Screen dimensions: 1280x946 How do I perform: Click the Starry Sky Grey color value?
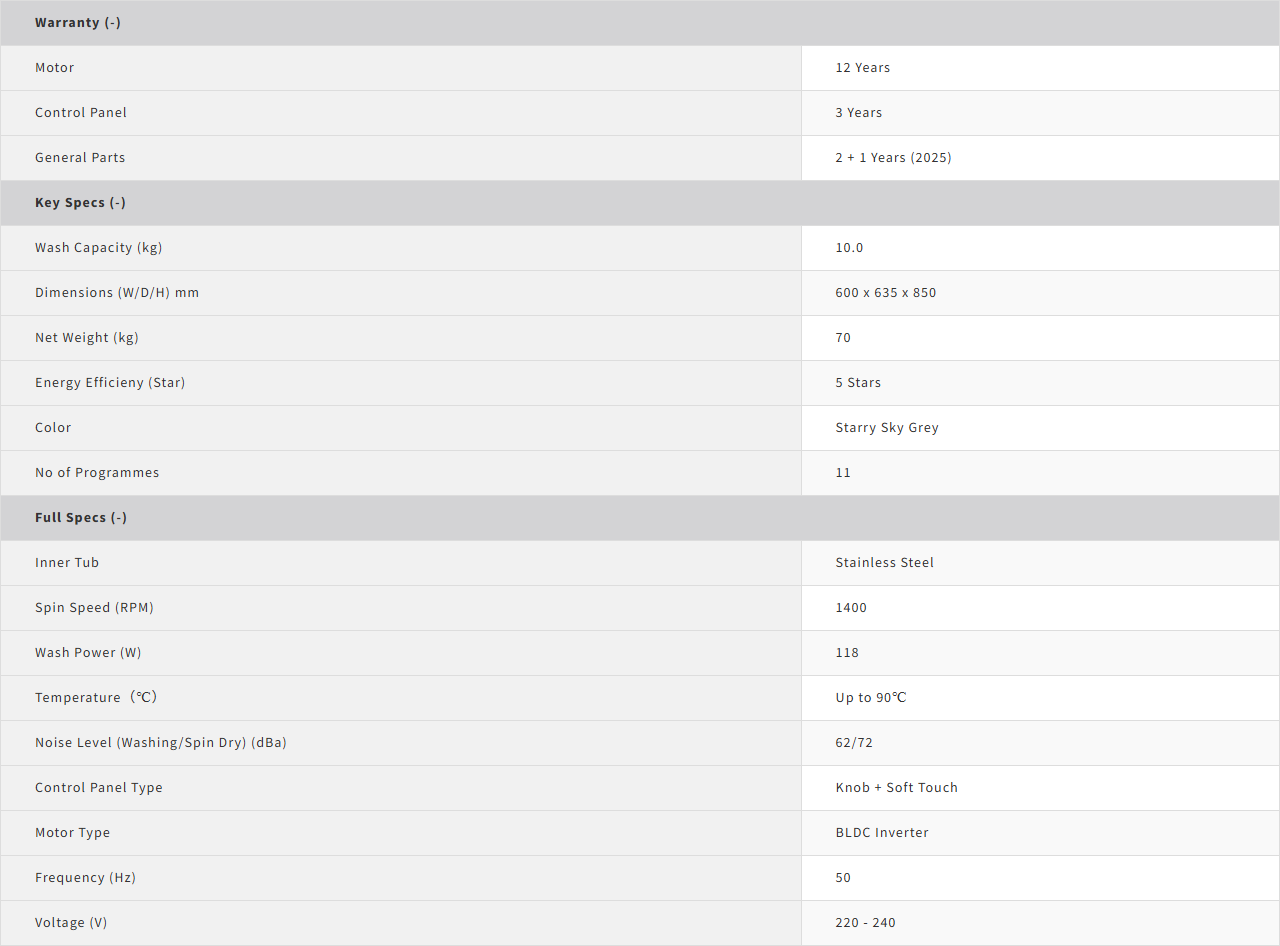point(887,427)
